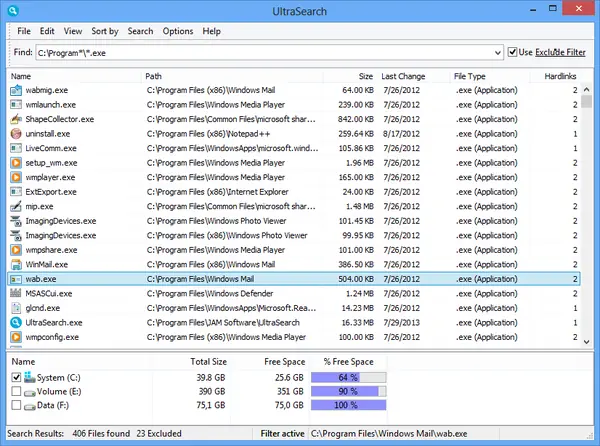This screenshot has width=600, height=446.
Task: Uncheck the System (C:) drive checkbox
Action: [16, 377]
